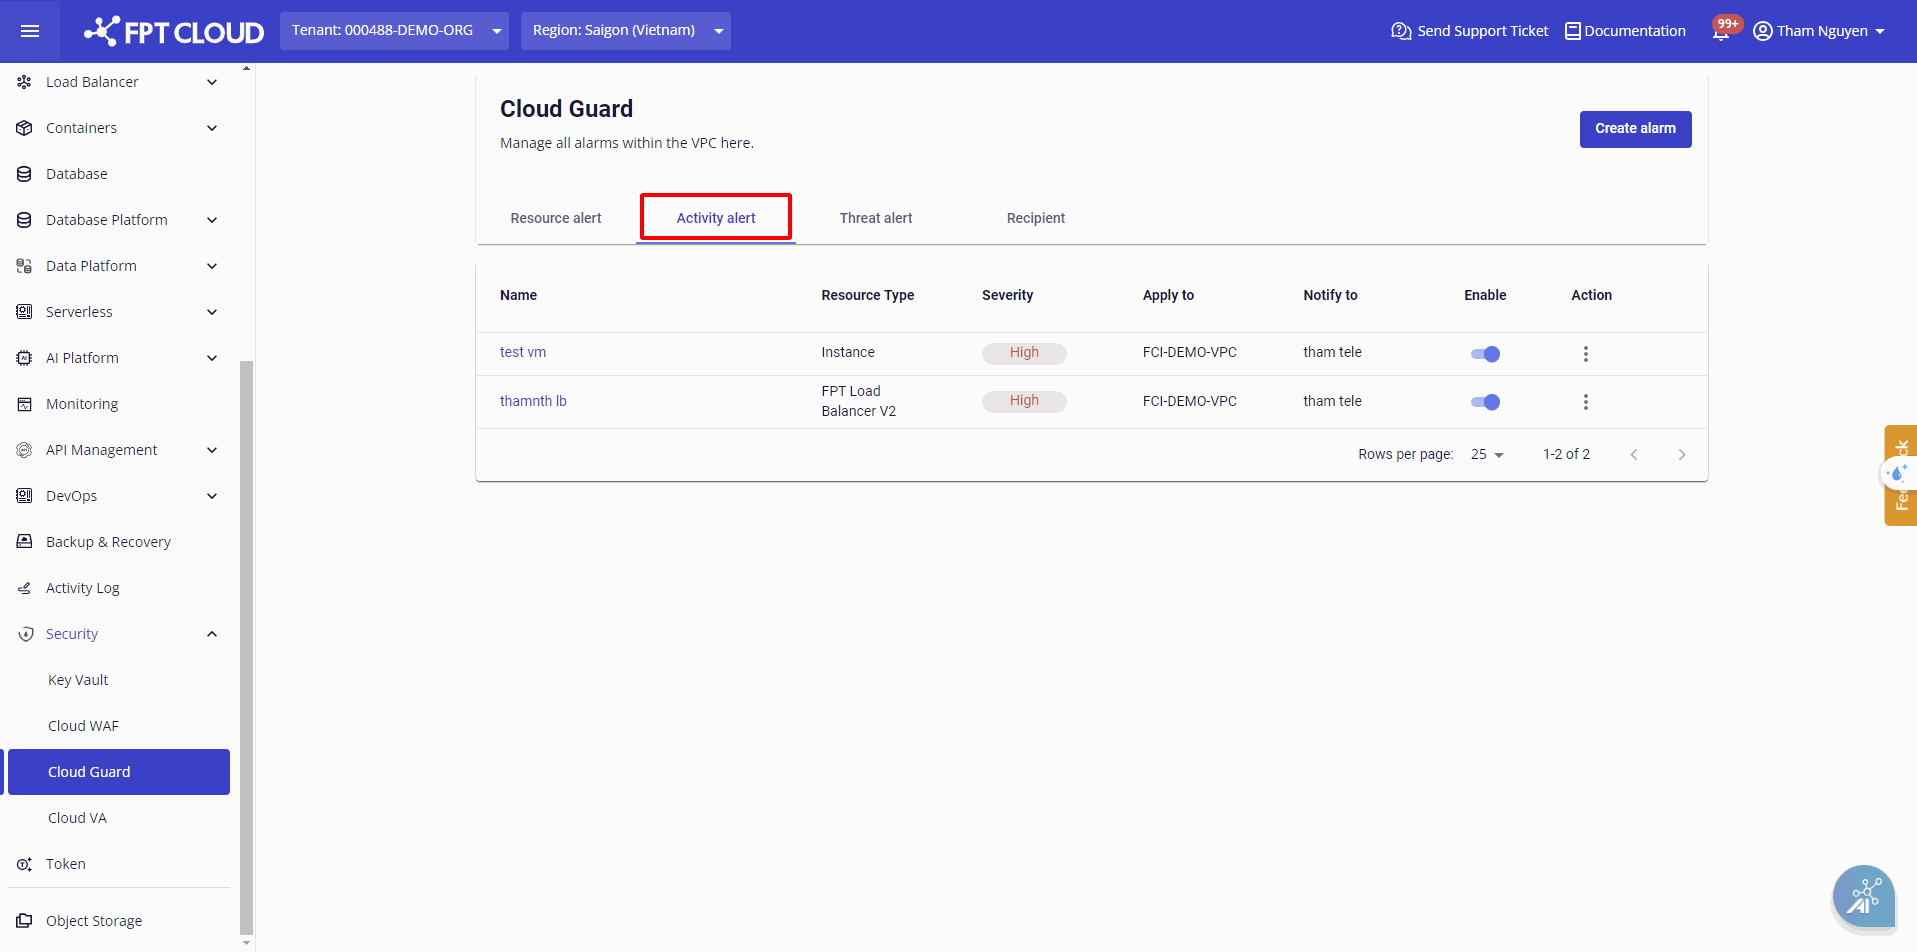Click the sidebar scroll down arrow
1917x952 pixels.
tap(246, 943)
